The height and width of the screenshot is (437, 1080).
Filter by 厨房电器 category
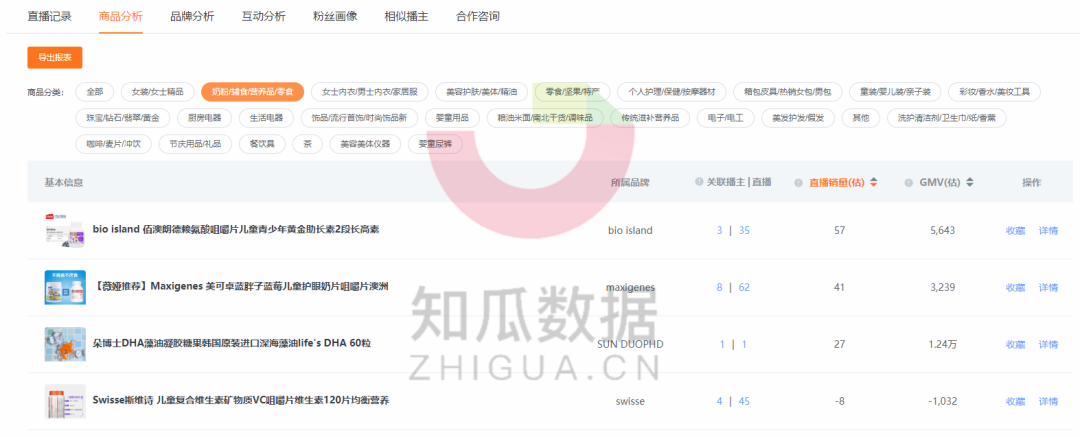tap(204, 118)
